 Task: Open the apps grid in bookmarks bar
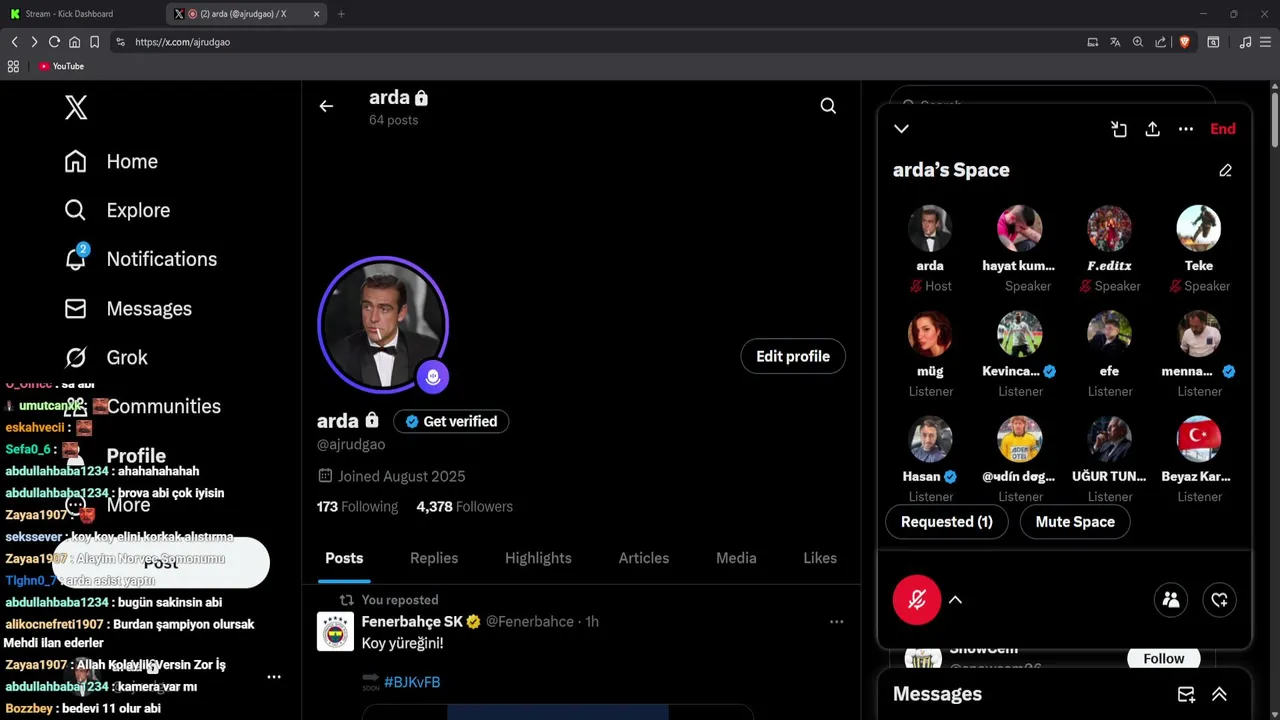13,66
